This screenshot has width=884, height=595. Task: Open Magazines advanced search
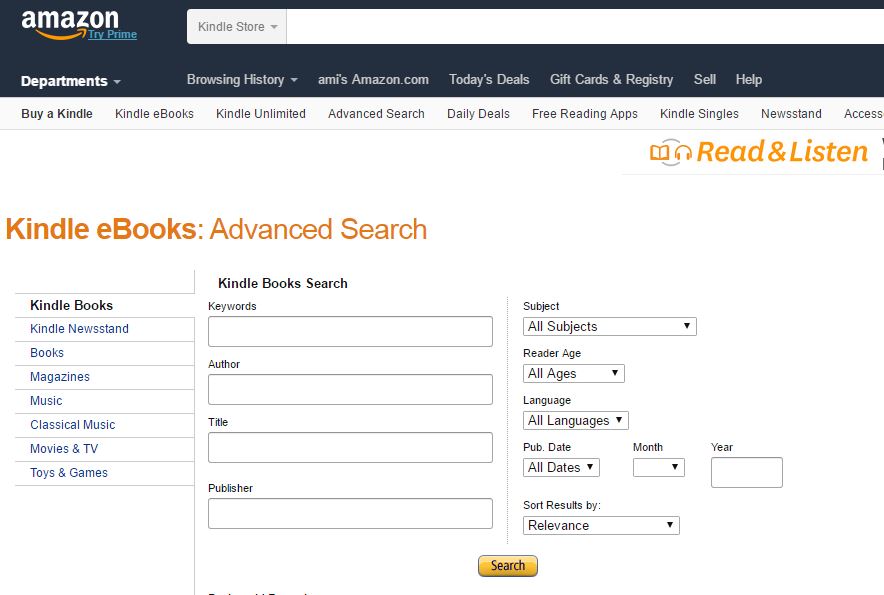pos(60,377)
